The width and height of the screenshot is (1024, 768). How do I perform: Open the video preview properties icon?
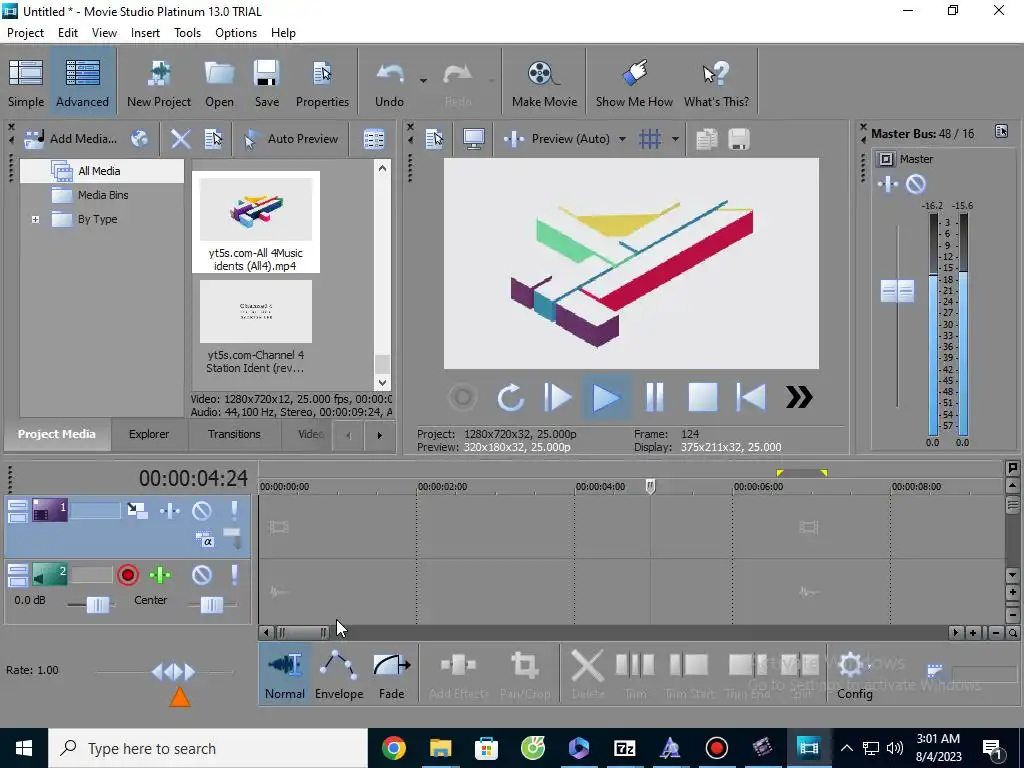434,138
